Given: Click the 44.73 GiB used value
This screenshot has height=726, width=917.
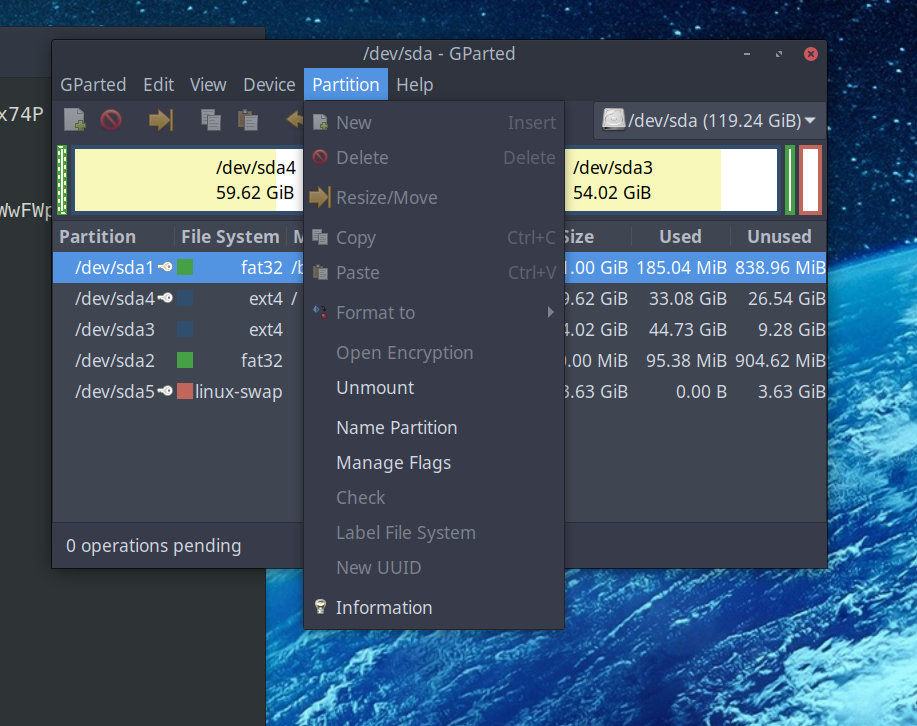Looking at the screenshot, I should click(x=688, y=329).
